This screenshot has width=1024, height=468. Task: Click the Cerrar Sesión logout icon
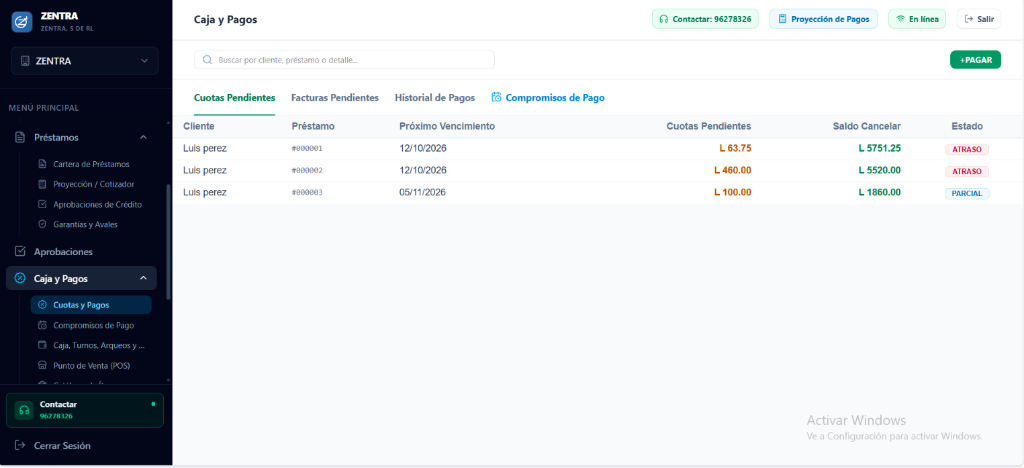click(x=20, y=446)
